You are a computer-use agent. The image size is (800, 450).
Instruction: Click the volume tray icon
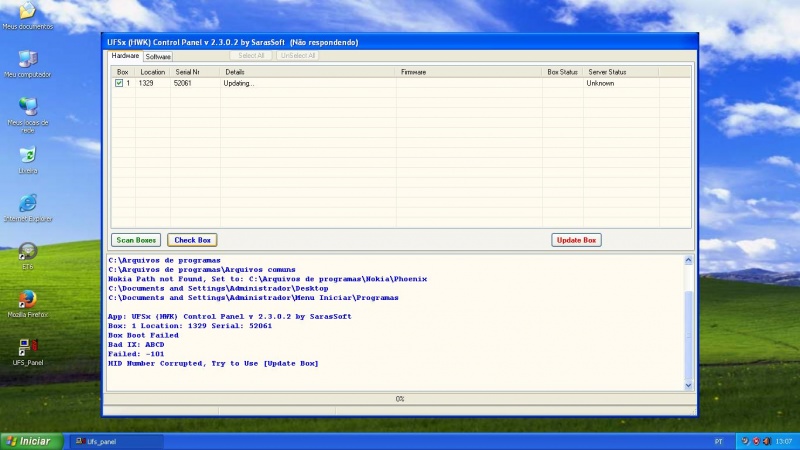pyautogui.click(x=766, y=441)
